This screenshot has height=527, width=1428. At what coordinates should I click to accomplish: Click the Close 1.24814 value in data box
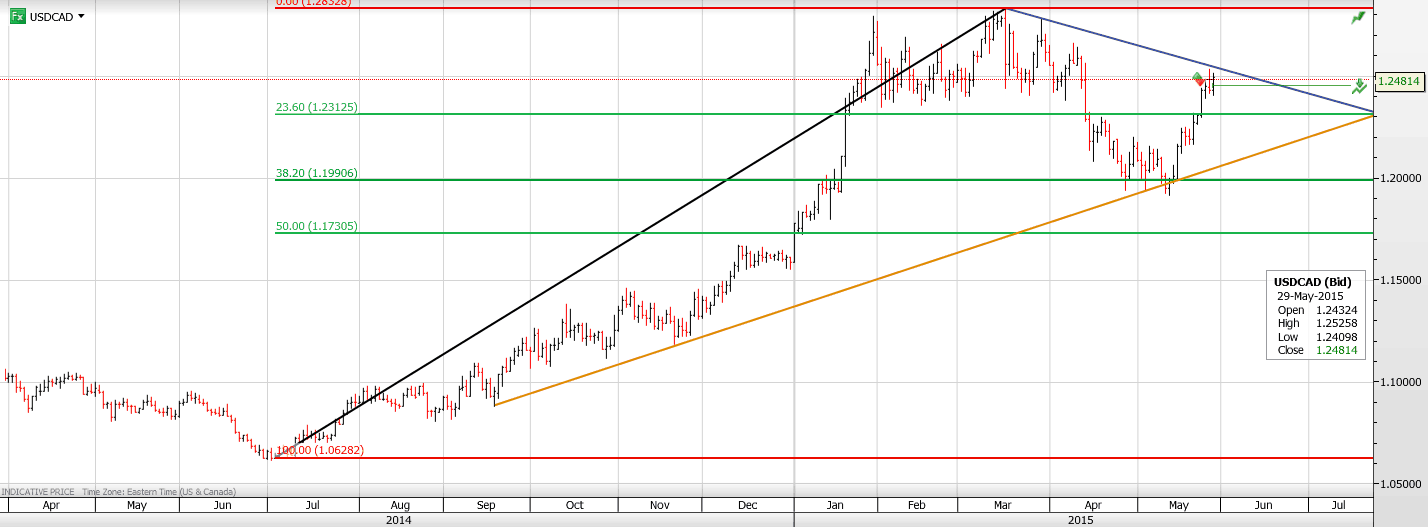[1335, 350]
